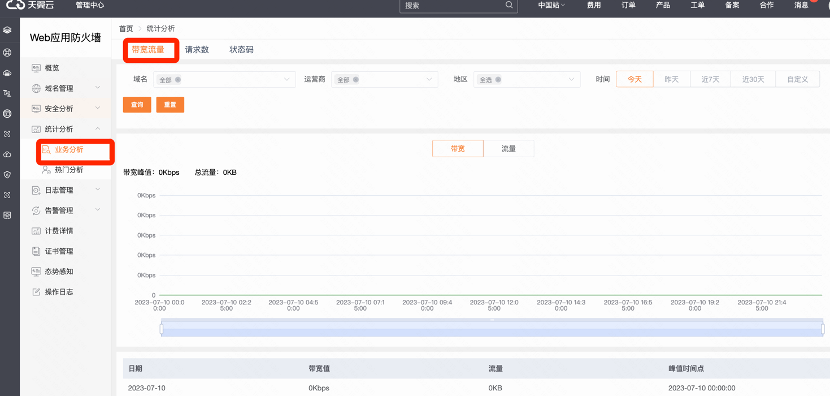
Task: Go to 首页 in breadcrumb
Action: (x=126, y=29)
